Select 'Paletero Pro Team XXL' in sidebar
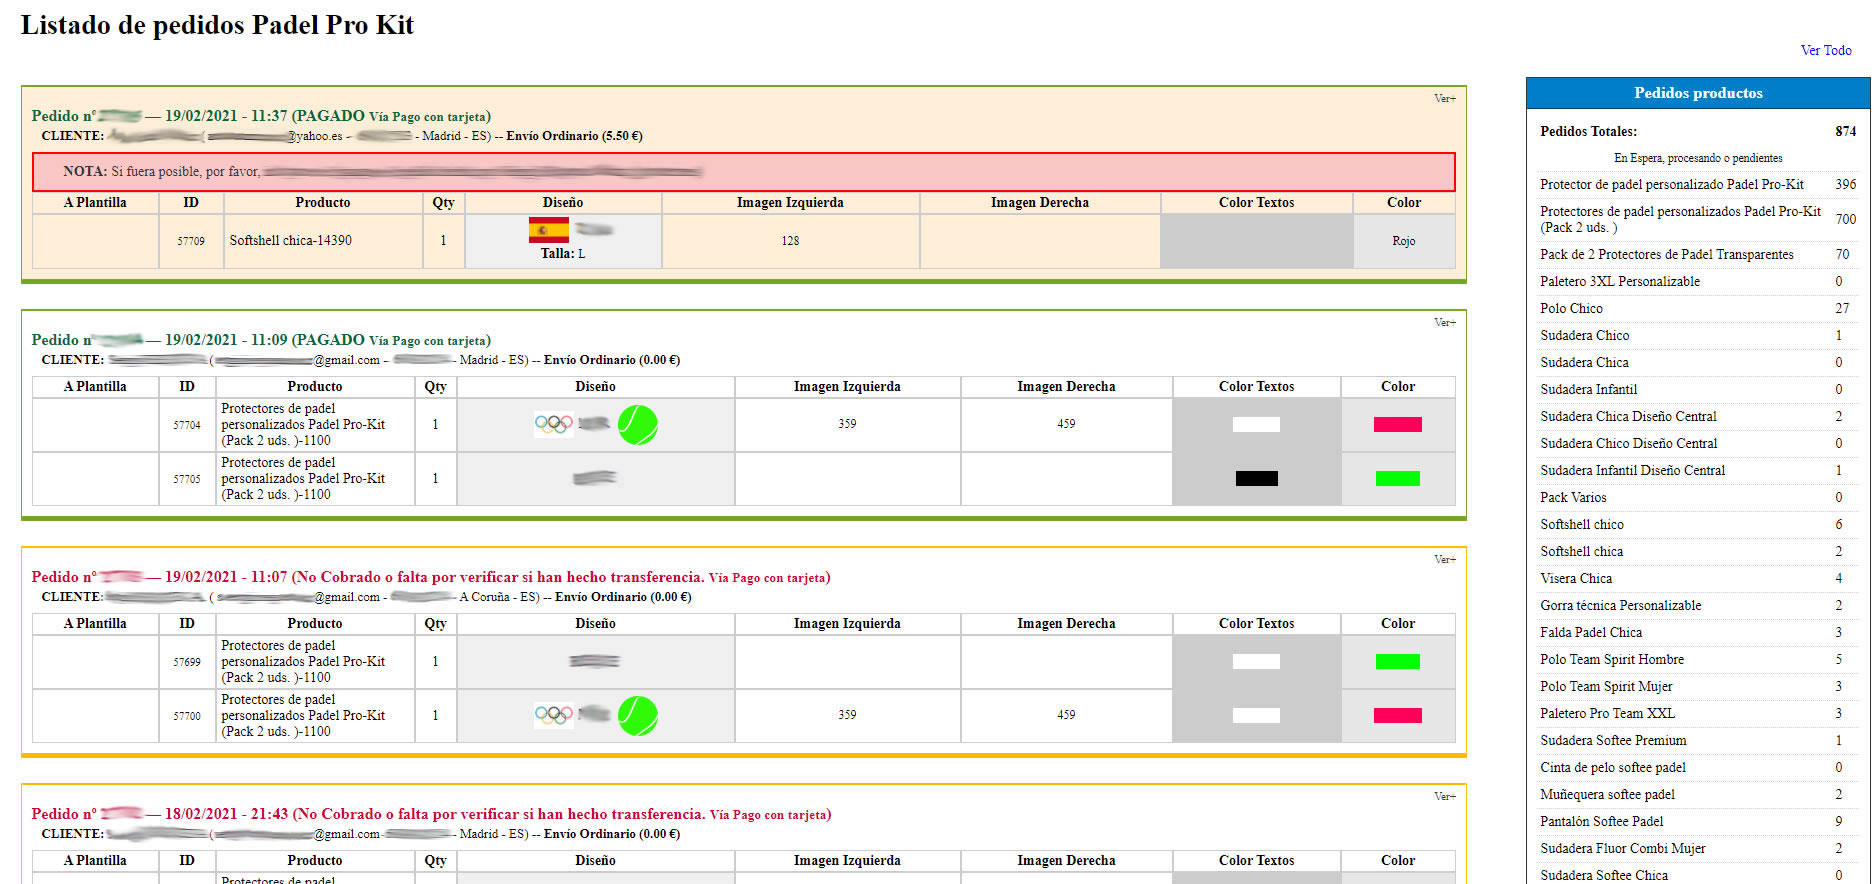 click(1698, 713)
